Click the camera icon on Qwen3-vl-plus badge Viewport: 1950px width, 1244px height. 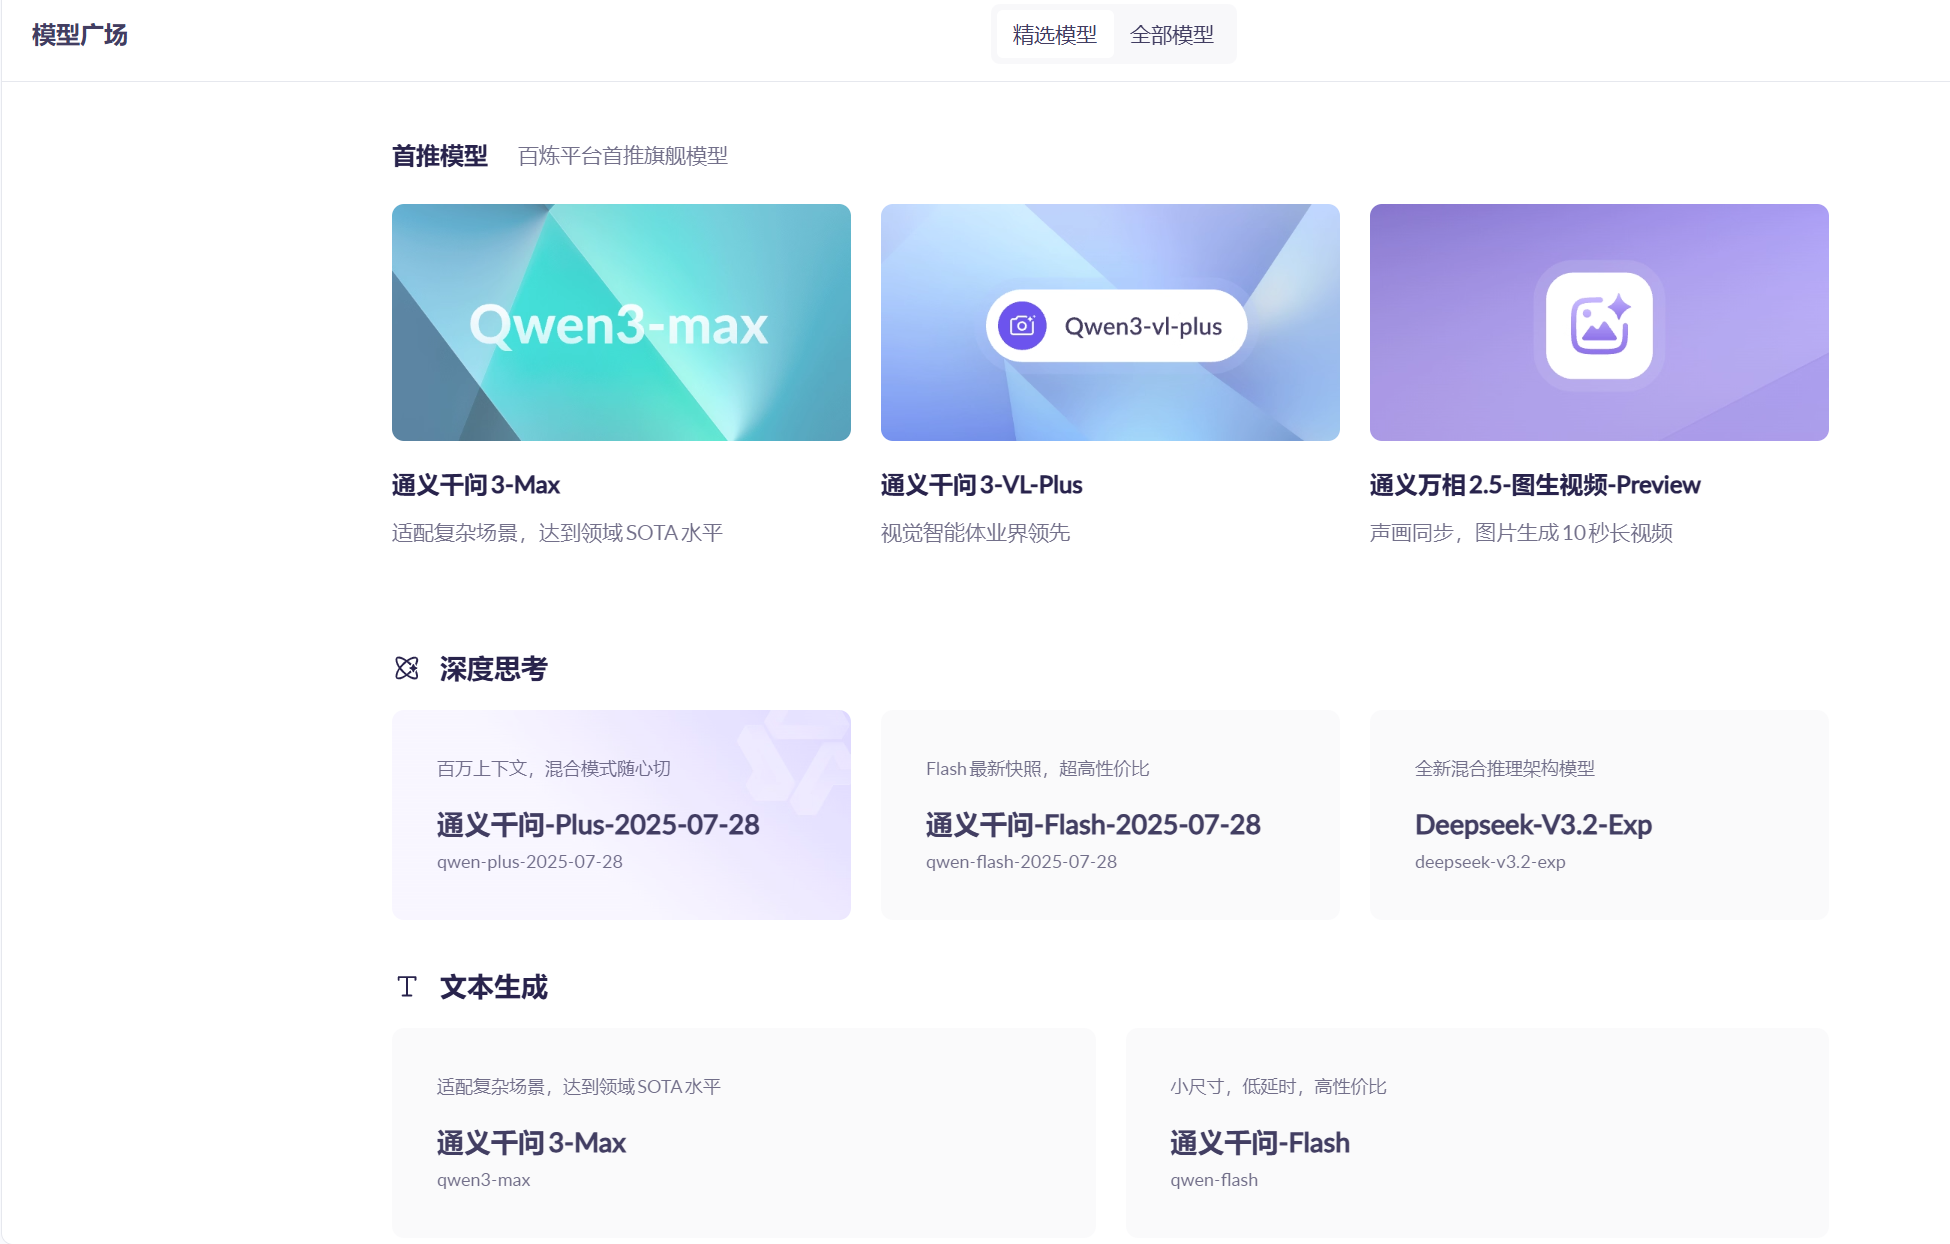point(1020,325)
